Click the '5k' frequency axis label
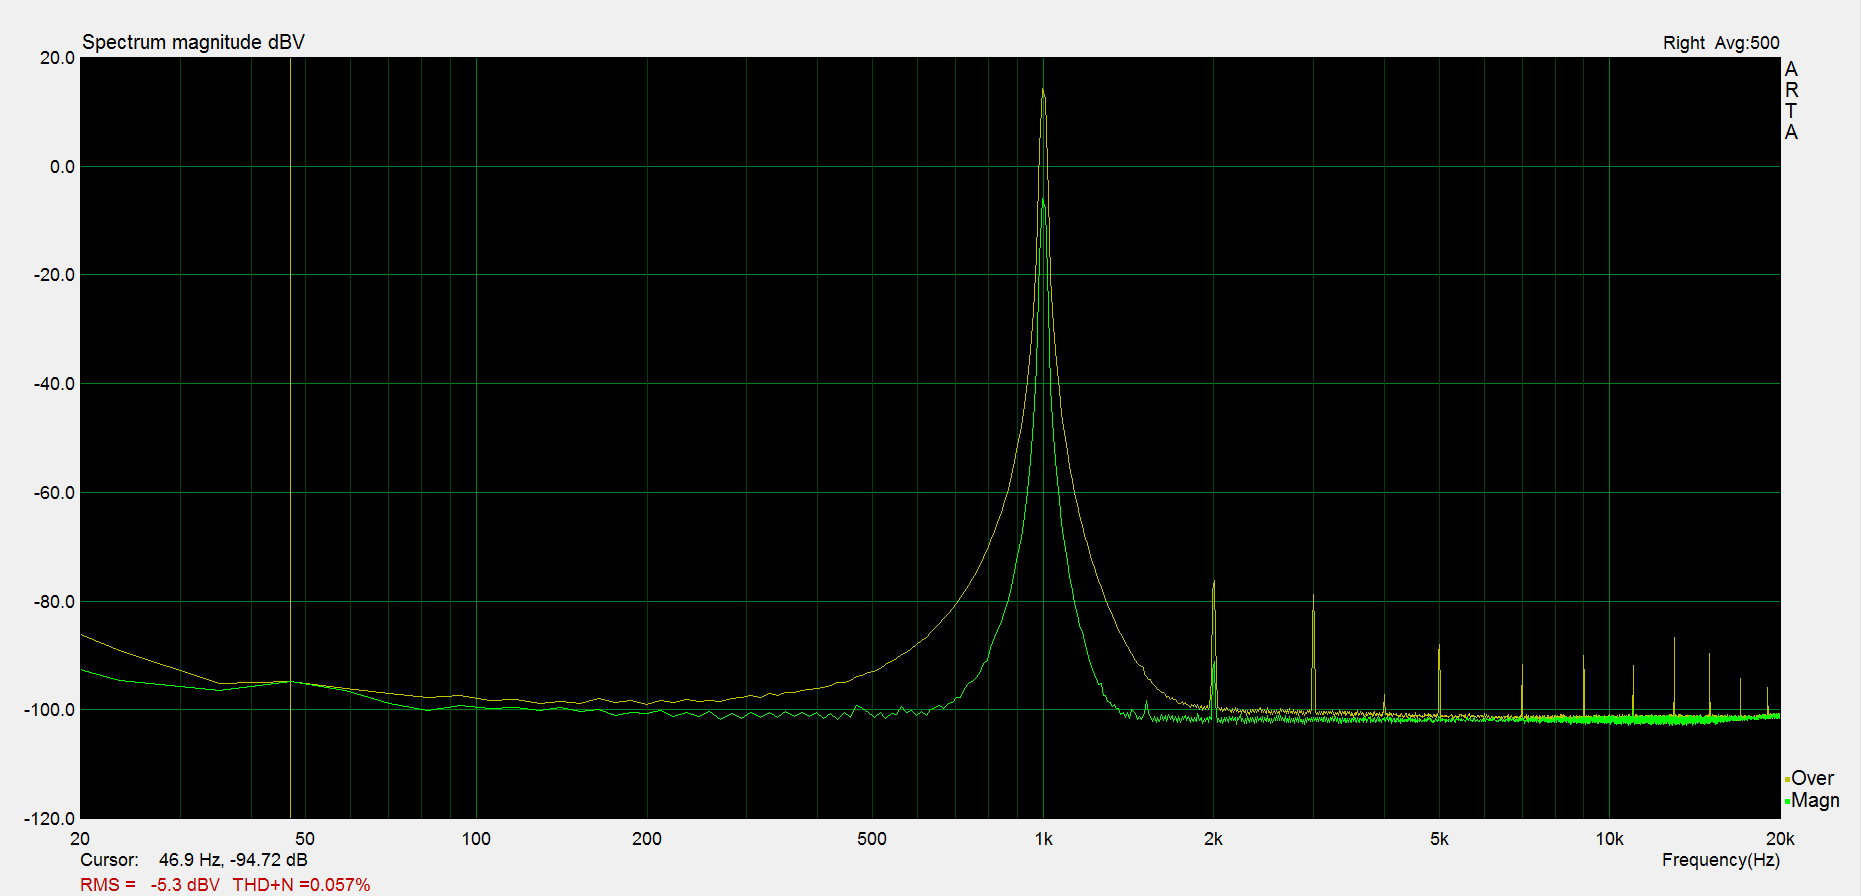The height and width of the screenshot is (896, 1861). coord(1439,839)
